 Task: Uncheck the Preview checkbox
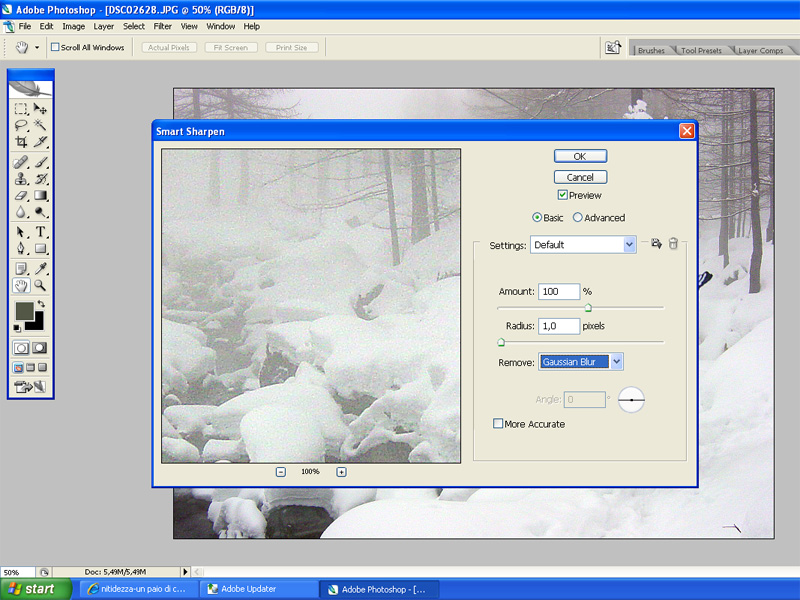coord(563,195)
